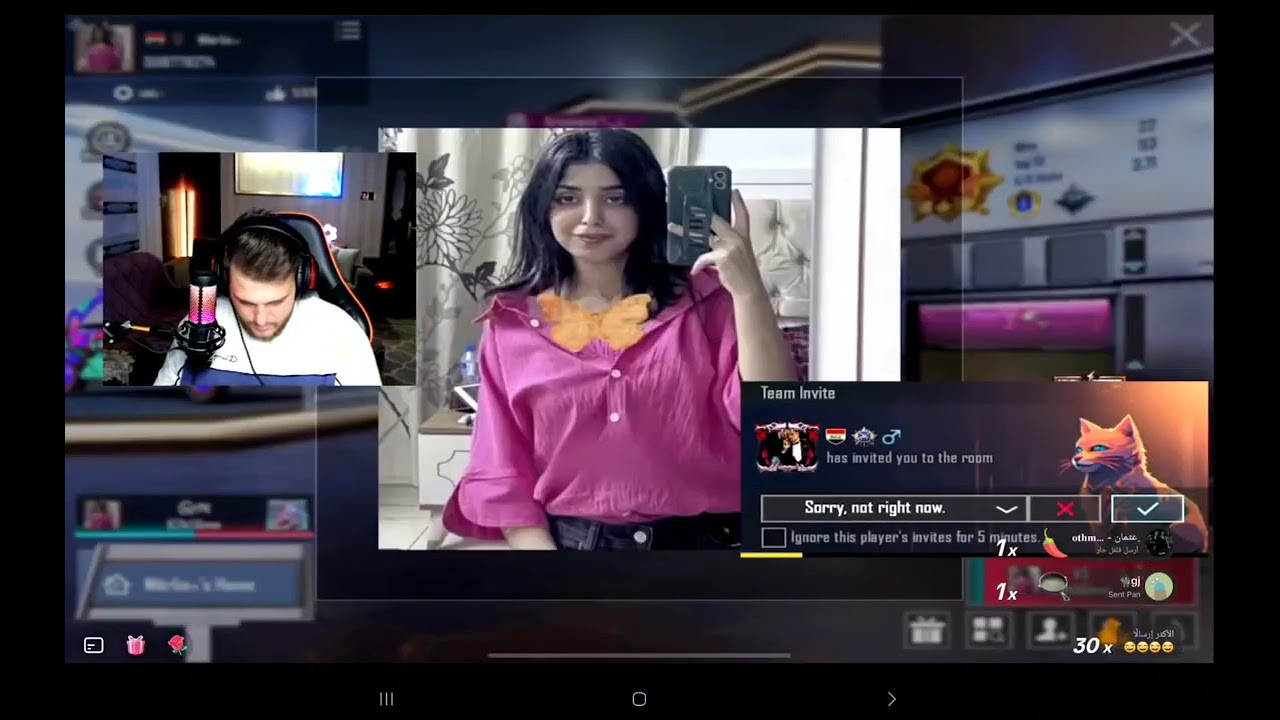Click the male gender symbol icon
Screen dimensions: 1280x720
891,436
